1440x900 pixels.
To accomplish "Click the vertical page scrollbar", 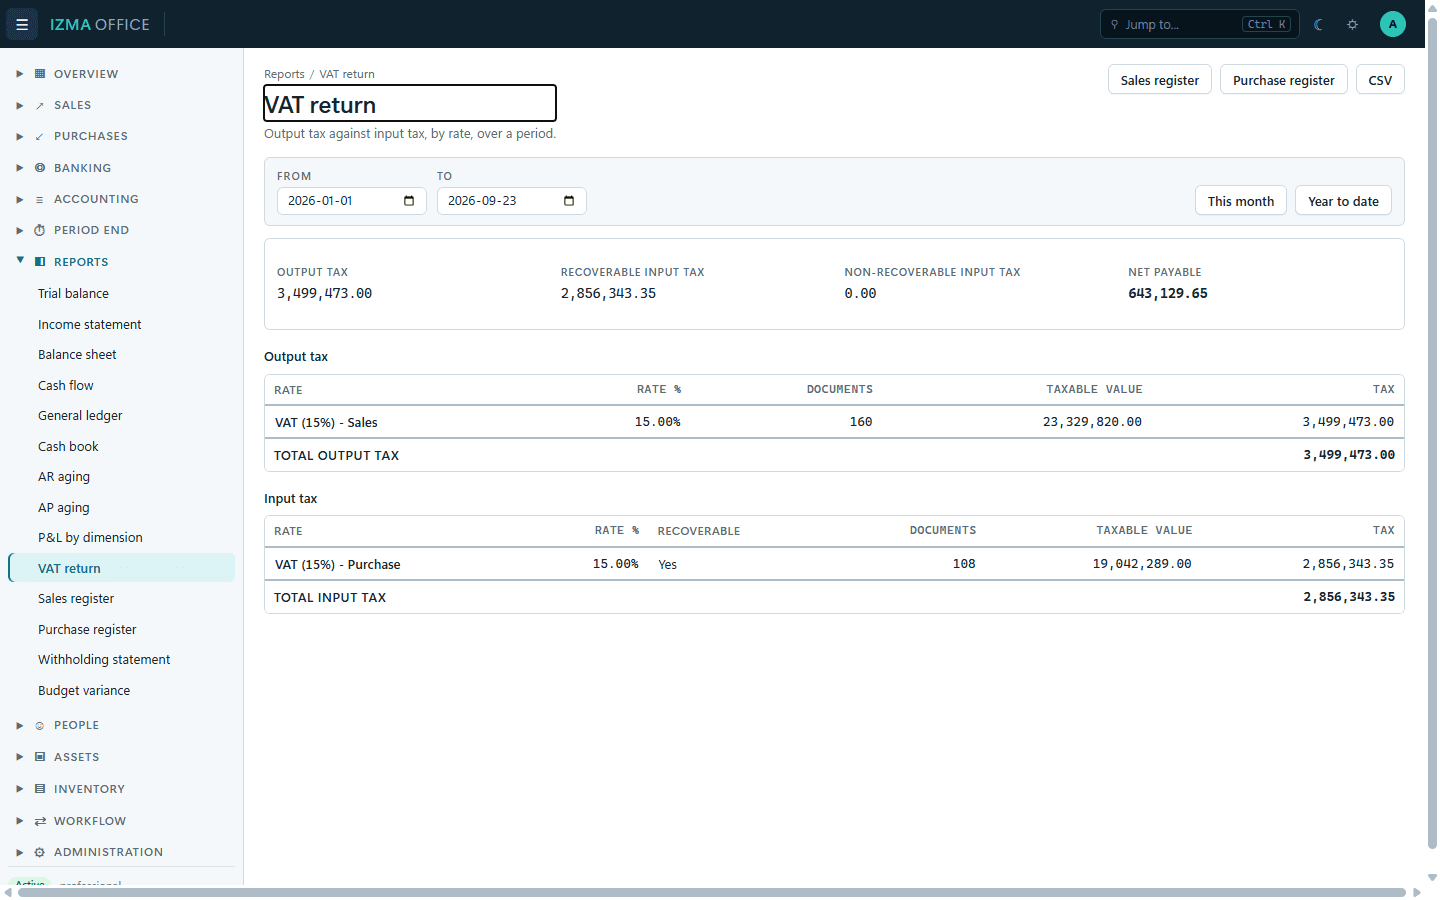I will click(x=1432, y=435).
